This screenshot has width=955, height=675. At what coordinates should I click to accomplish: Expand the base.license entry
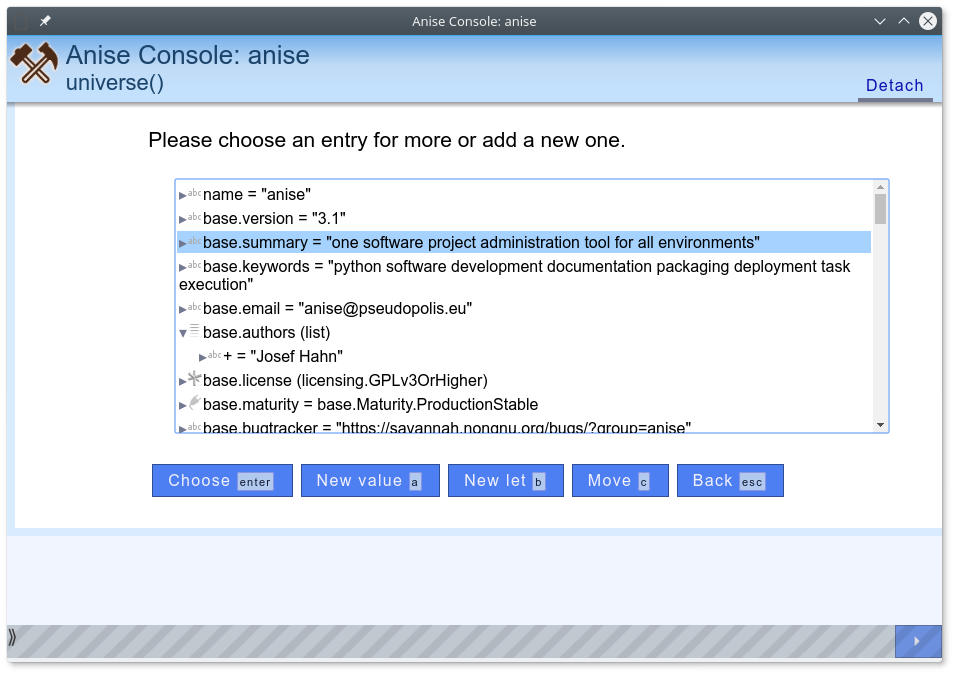[x=183, y=381]
